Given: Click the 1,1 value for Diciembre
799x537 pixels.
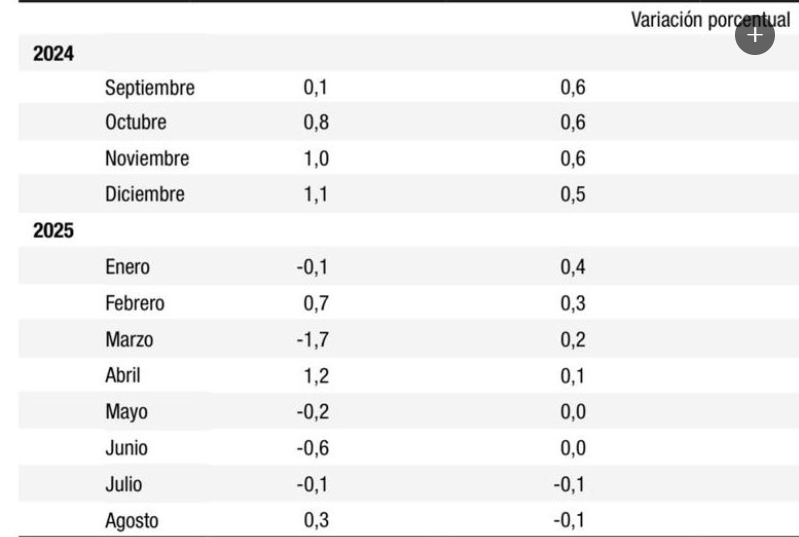Looking at the screenshot, I should (x=316, y=195).
